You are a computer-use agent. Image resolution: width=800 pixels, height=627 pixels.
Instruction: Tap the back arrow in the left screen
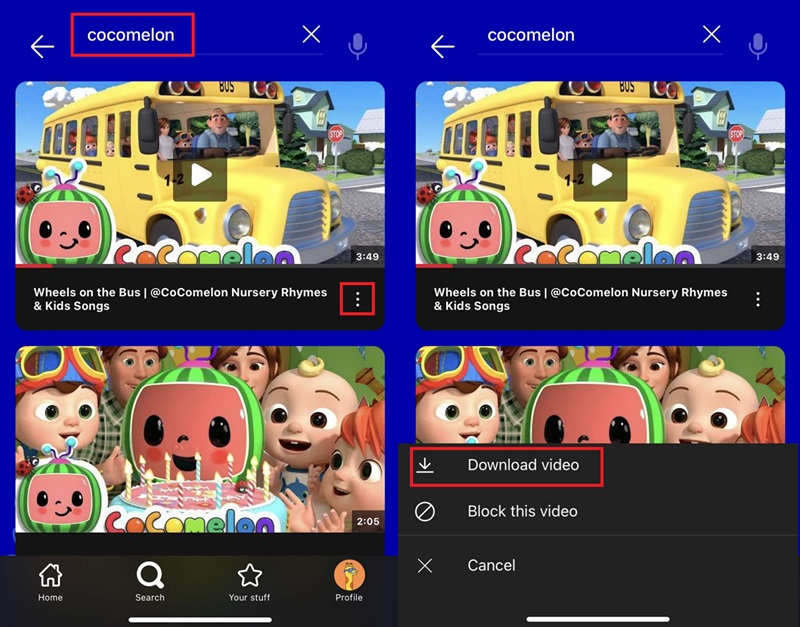(42, 47)
